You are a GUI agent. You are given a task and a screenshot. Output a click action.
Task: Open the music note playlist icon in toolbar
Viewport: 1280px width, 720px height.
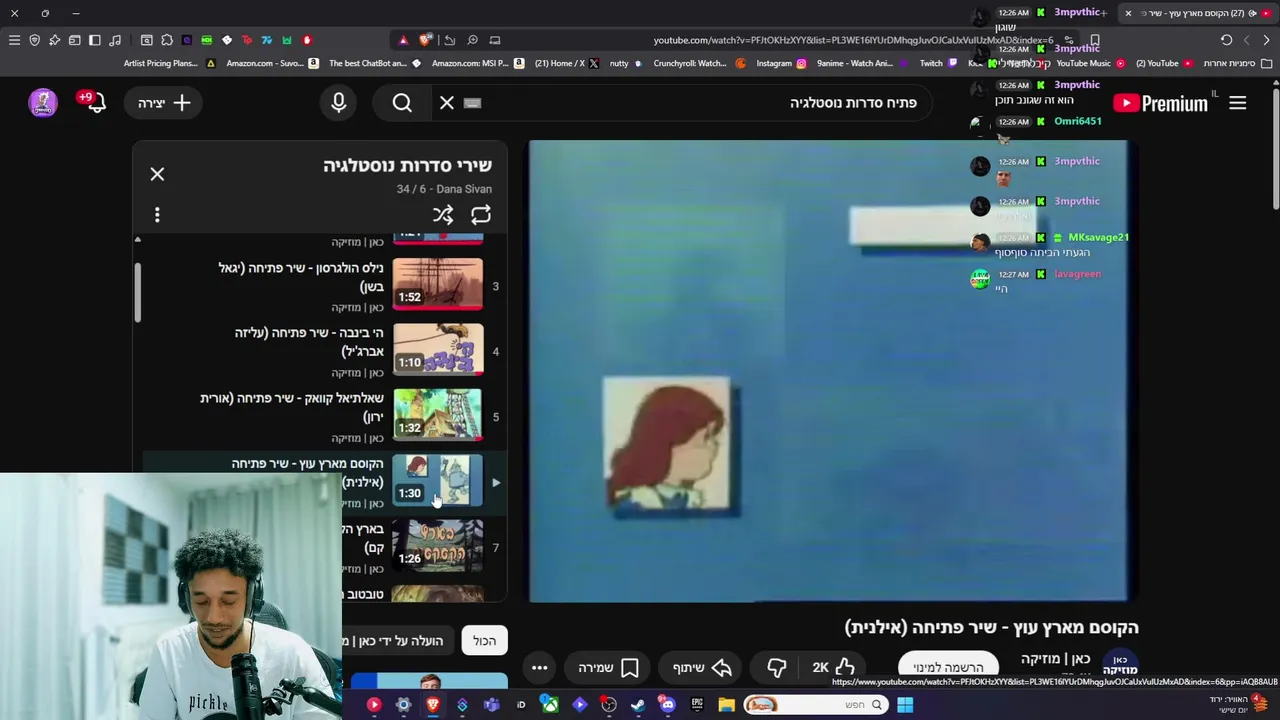tap(114, 40)
